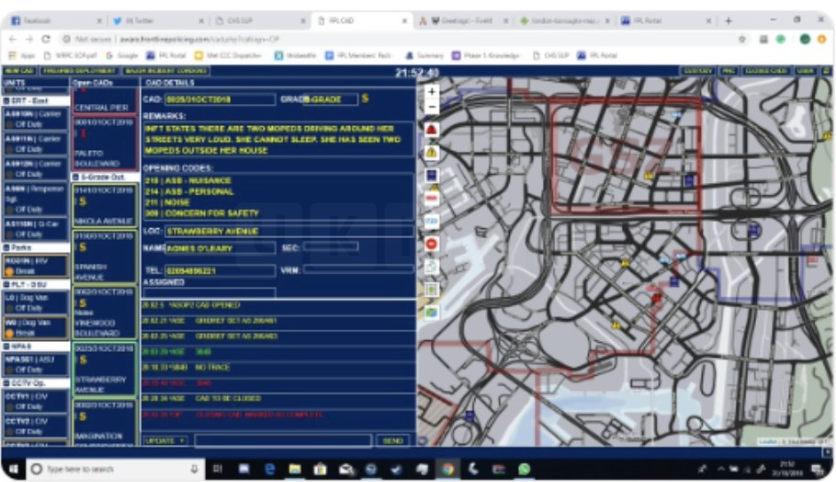
Task: Open the GRADE dropdown showing S-GRADE
Action: click(x=330, y=99)
